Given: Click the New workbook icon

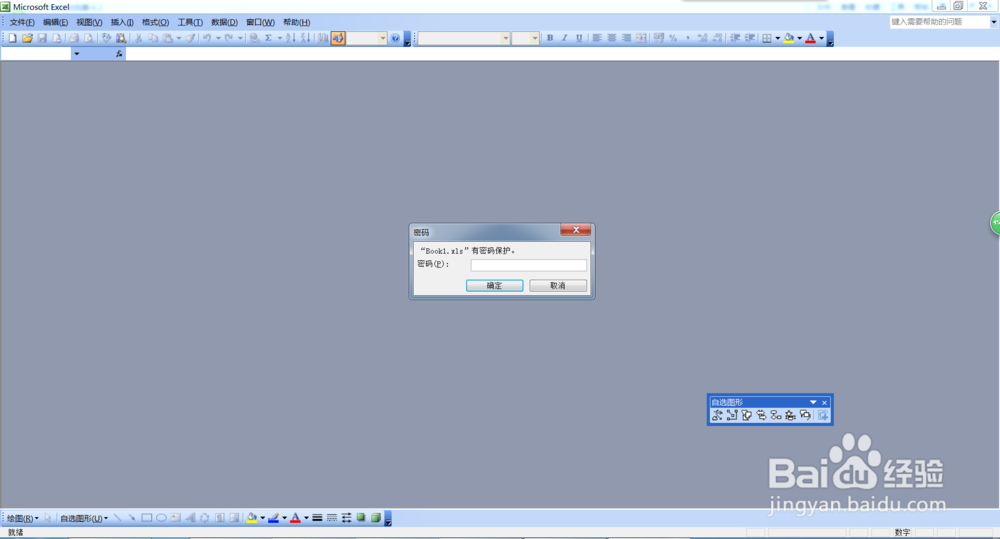Looking at the screenshot, I should [12, 38].
